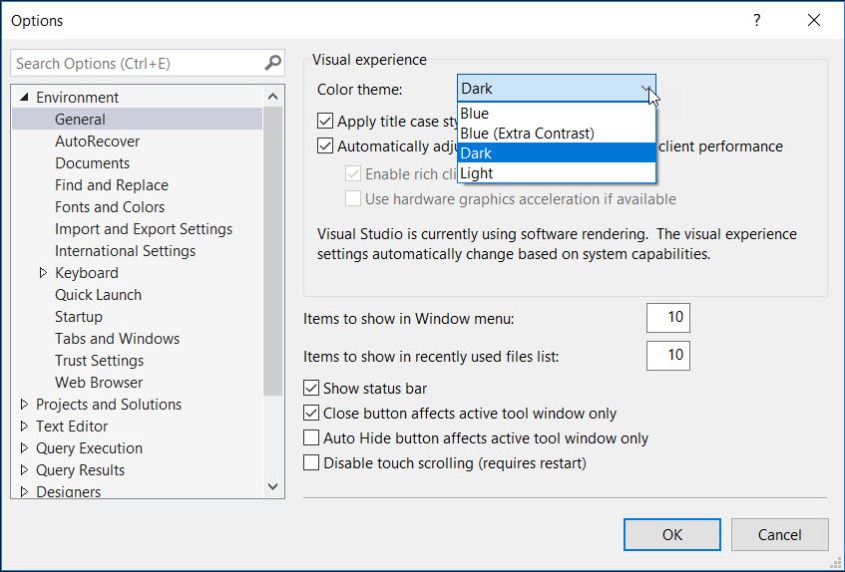The image size is (845, 572).
Task: Open Fonts and Colors settings page
Action: (110, 207)
